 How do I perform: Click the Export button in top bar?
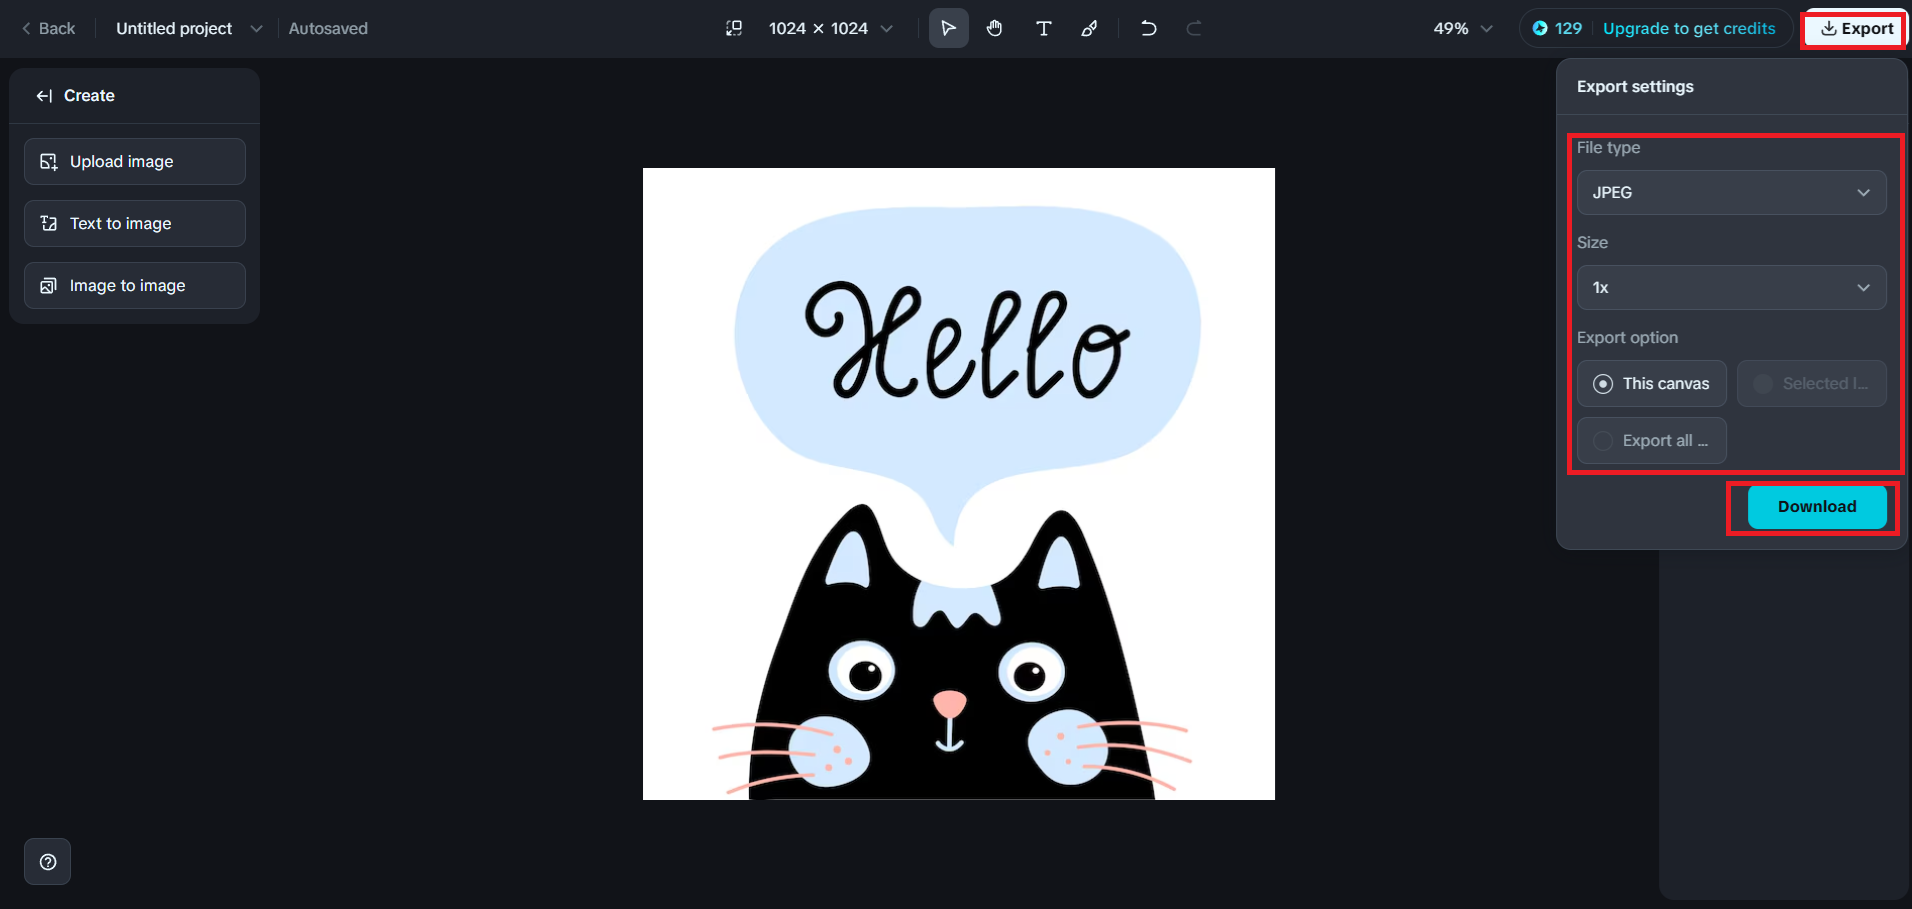click(x=1856, y=28)
